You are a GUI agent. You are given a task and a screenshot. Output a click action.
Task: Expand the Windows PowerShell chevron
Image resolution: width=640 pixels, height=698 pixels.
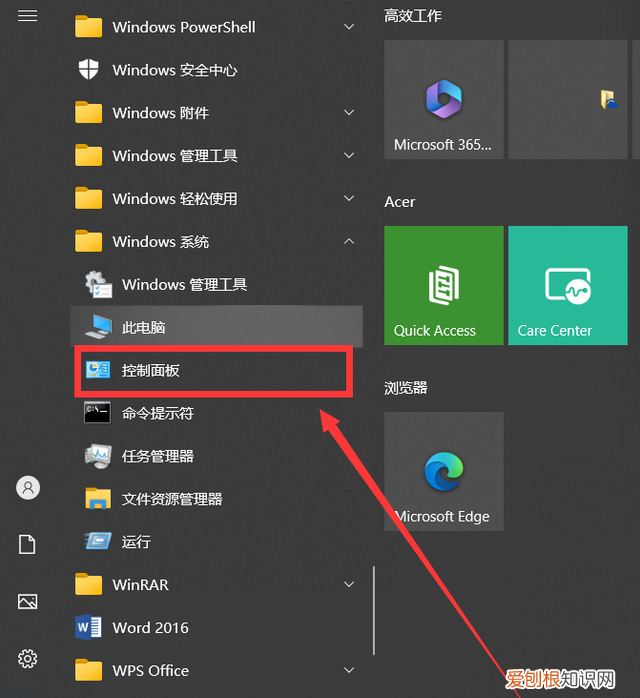click(349, 27)
